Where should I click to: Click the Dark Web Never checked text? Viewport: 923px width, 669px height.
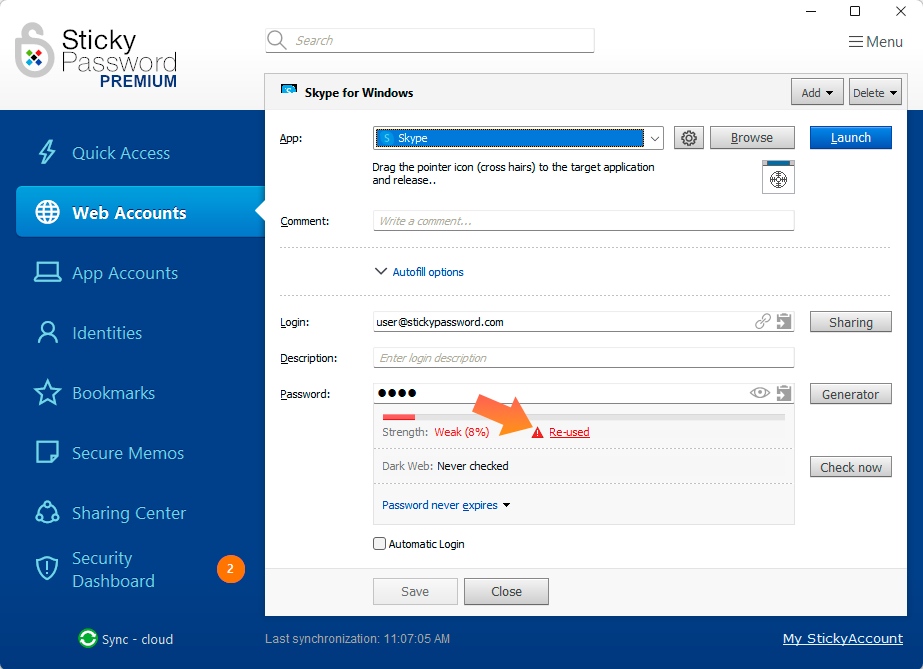pyautogui.click(x=445, y=466)
